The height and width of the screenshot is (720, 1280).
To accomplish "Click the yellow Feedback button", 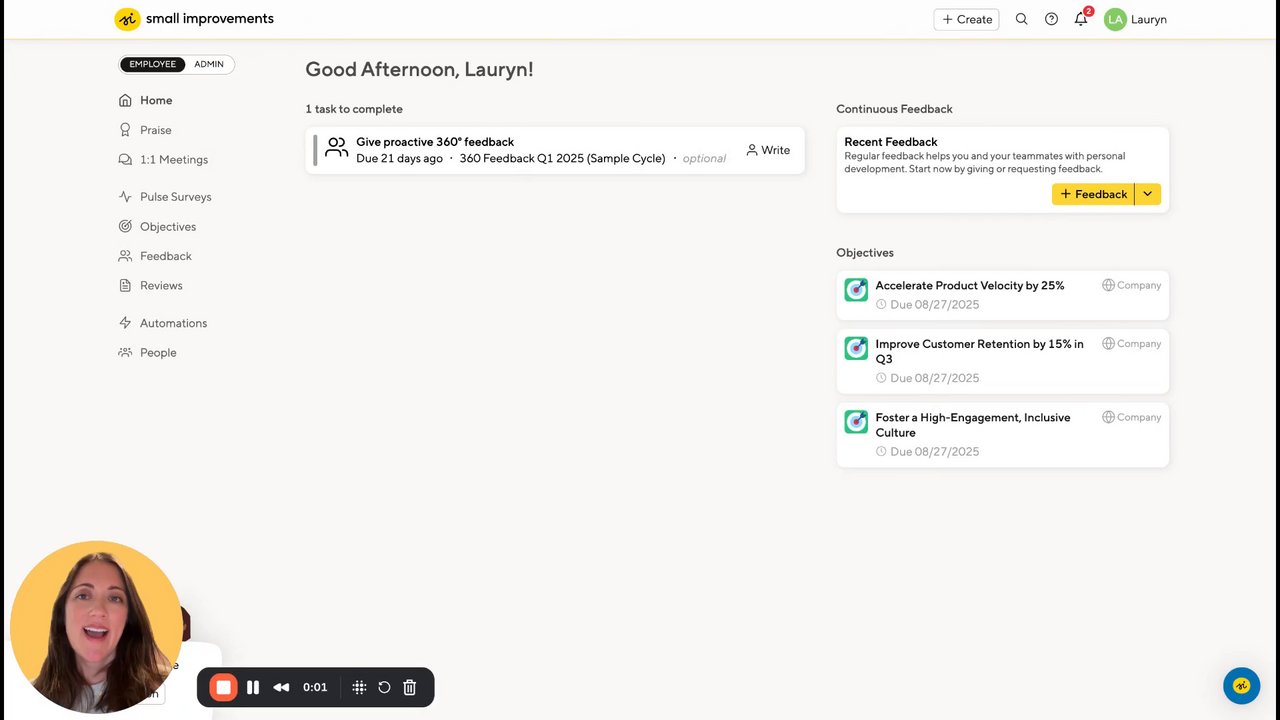I will [1093, 194].
